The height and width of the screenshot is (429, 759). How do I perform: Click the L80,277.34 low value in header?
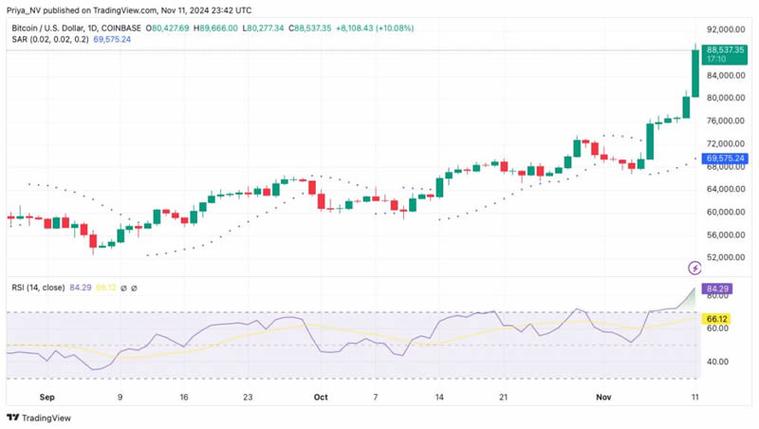[x=263, y=29]
